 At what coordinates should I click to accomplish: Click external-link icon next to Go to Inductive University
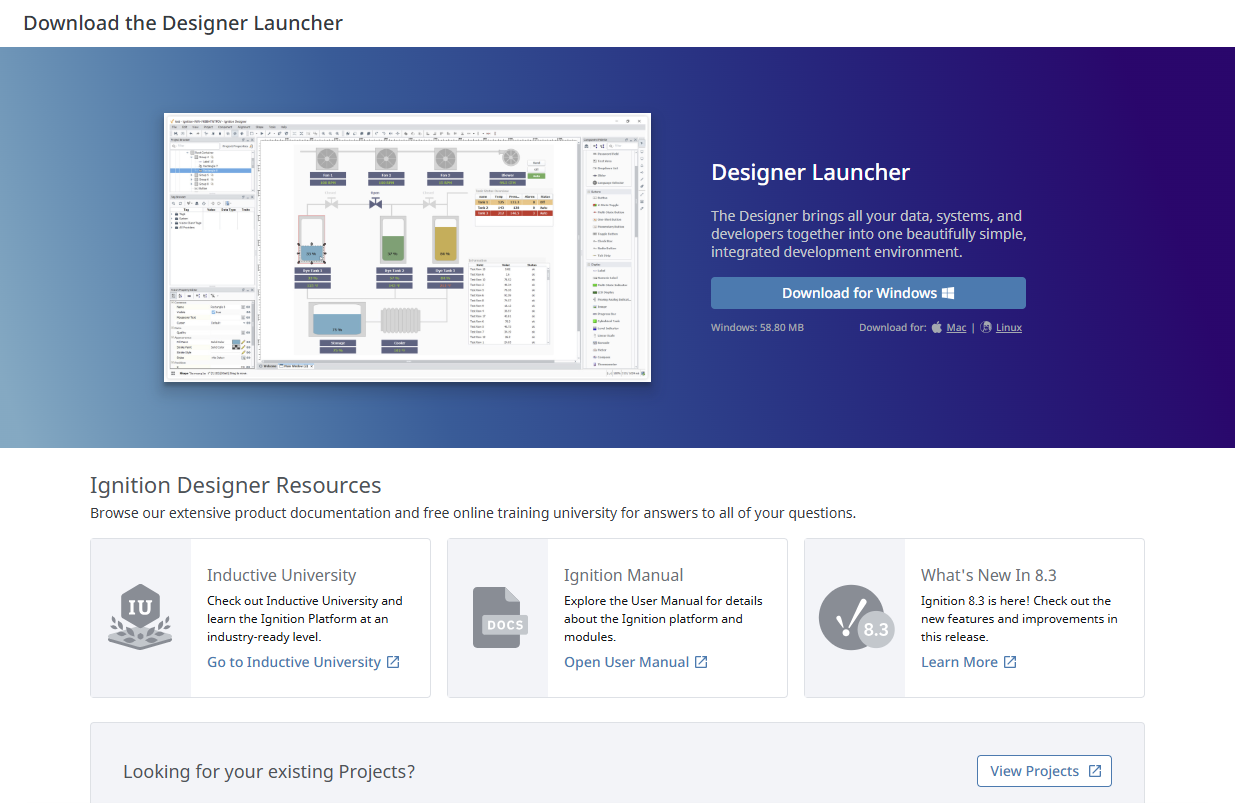[393, 662]
